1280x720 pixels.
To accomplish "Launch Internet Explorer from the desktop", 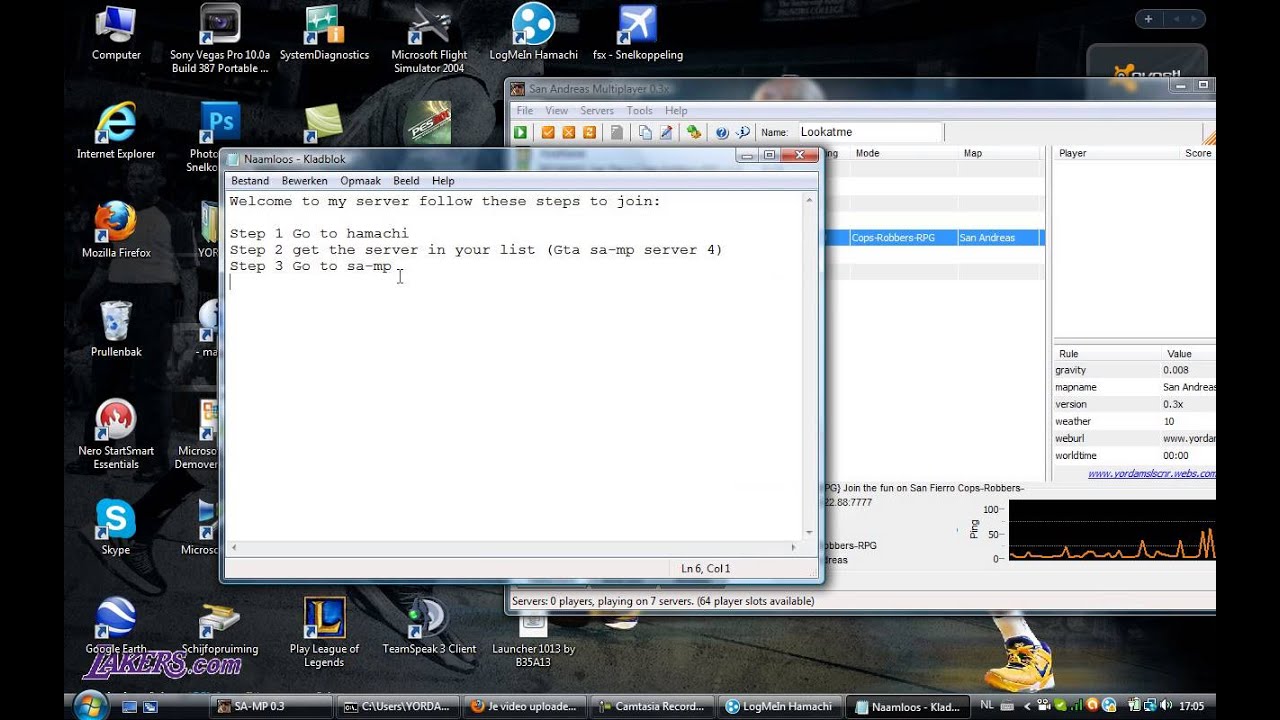I will coord(116,132).
